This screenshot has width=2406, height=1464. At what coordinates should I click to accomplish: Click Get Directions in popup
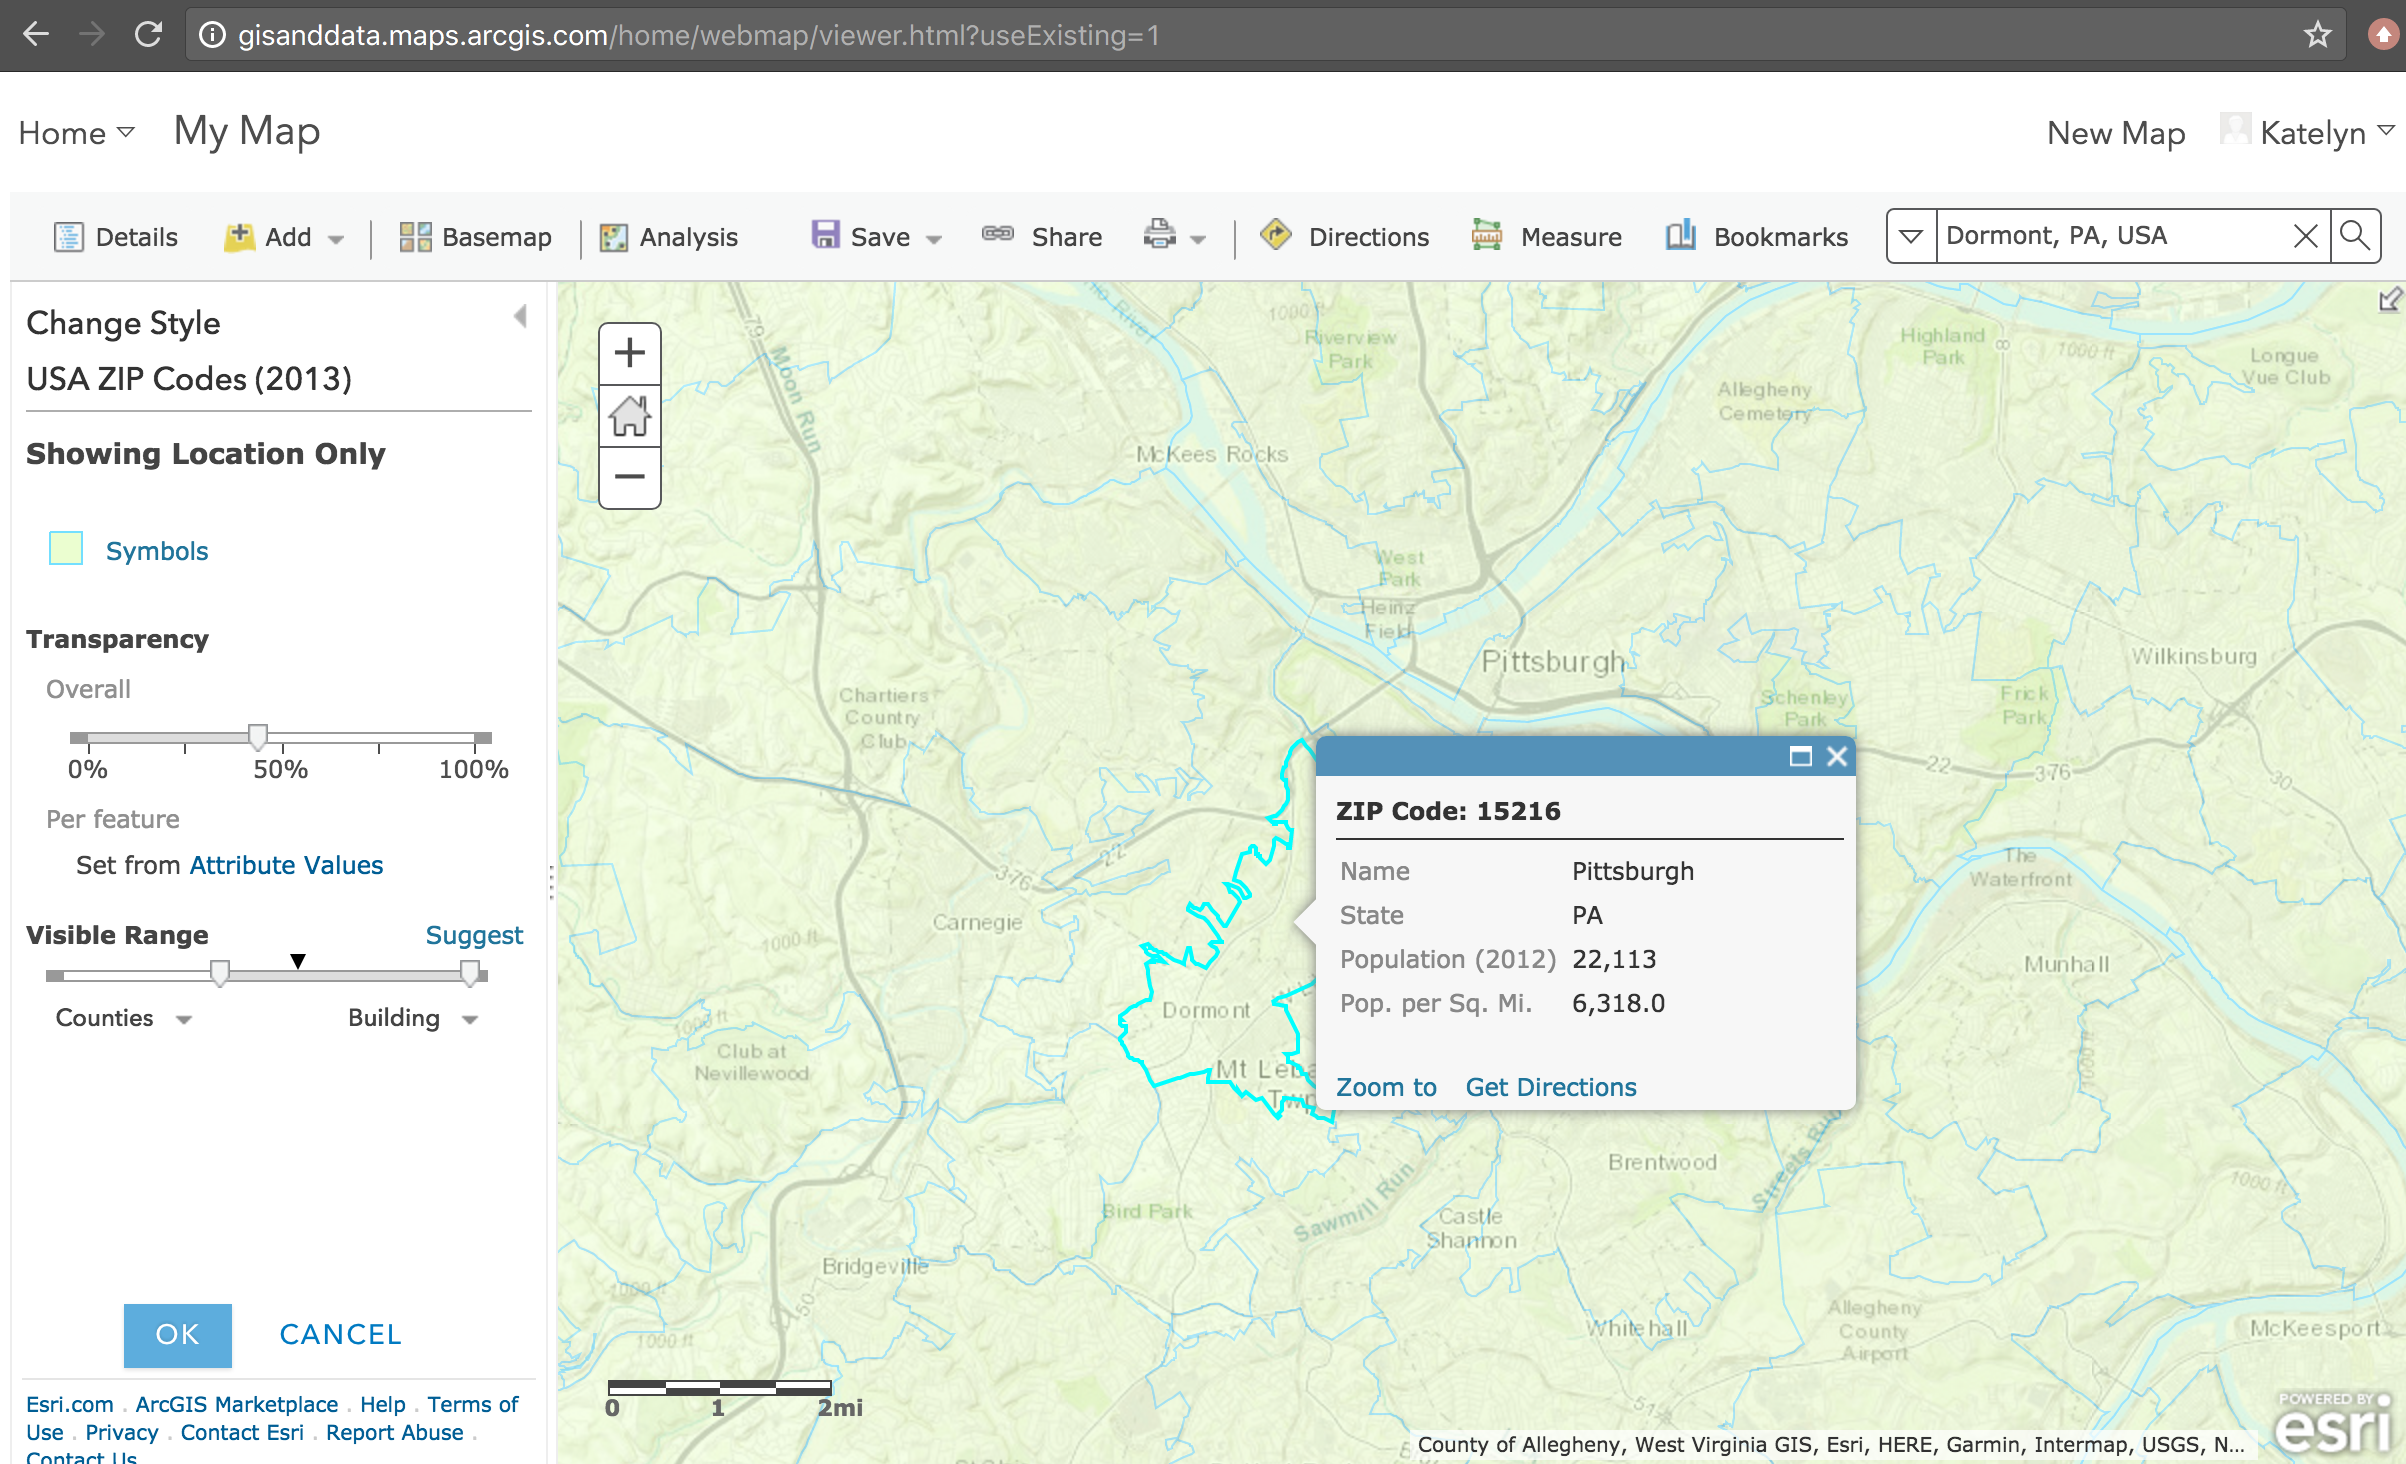(x=1551, y=1087)
